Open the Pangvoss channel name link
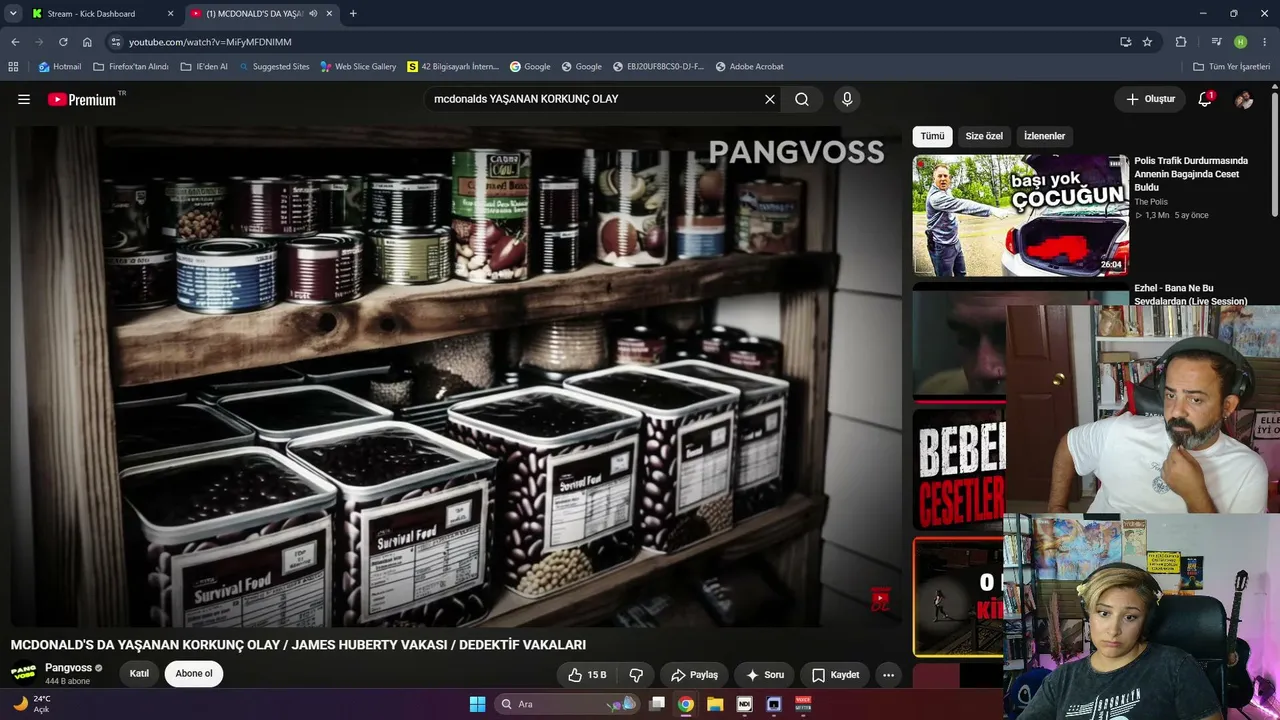 [68, 668]
